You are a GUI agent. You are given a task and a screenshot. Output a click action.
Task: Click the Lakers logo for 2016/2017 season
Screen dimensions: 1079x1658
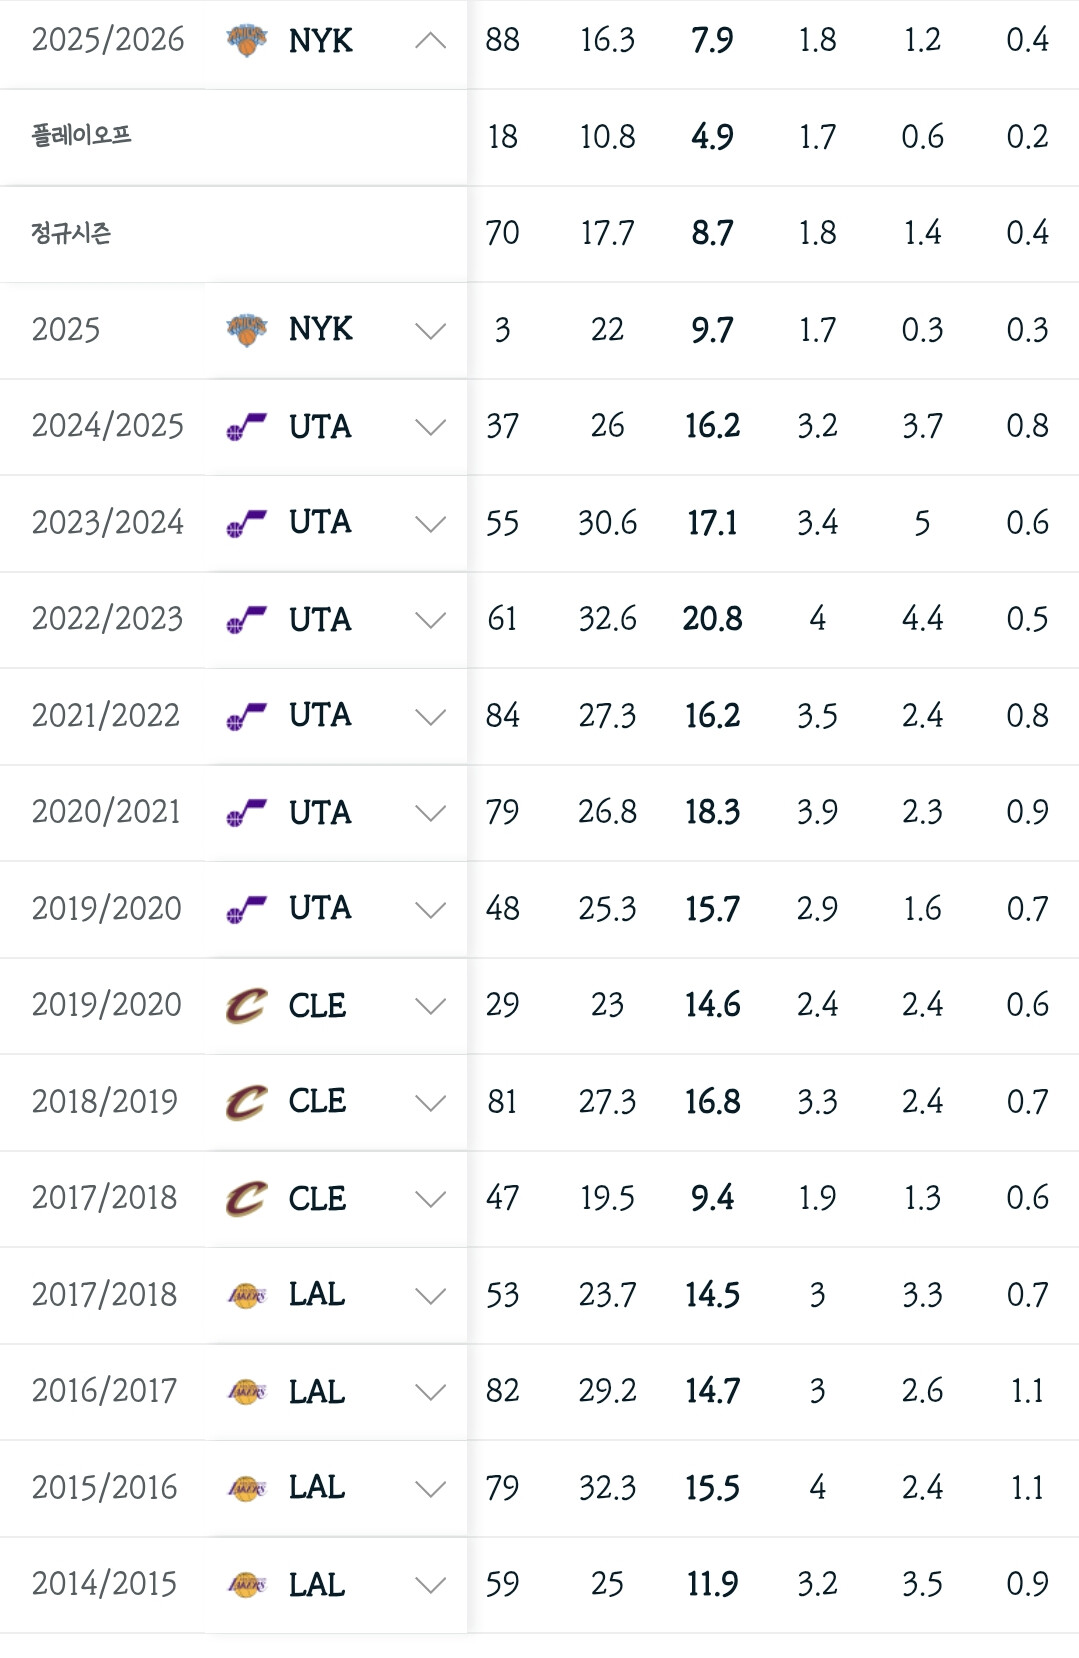click(x=247, y=1392)
